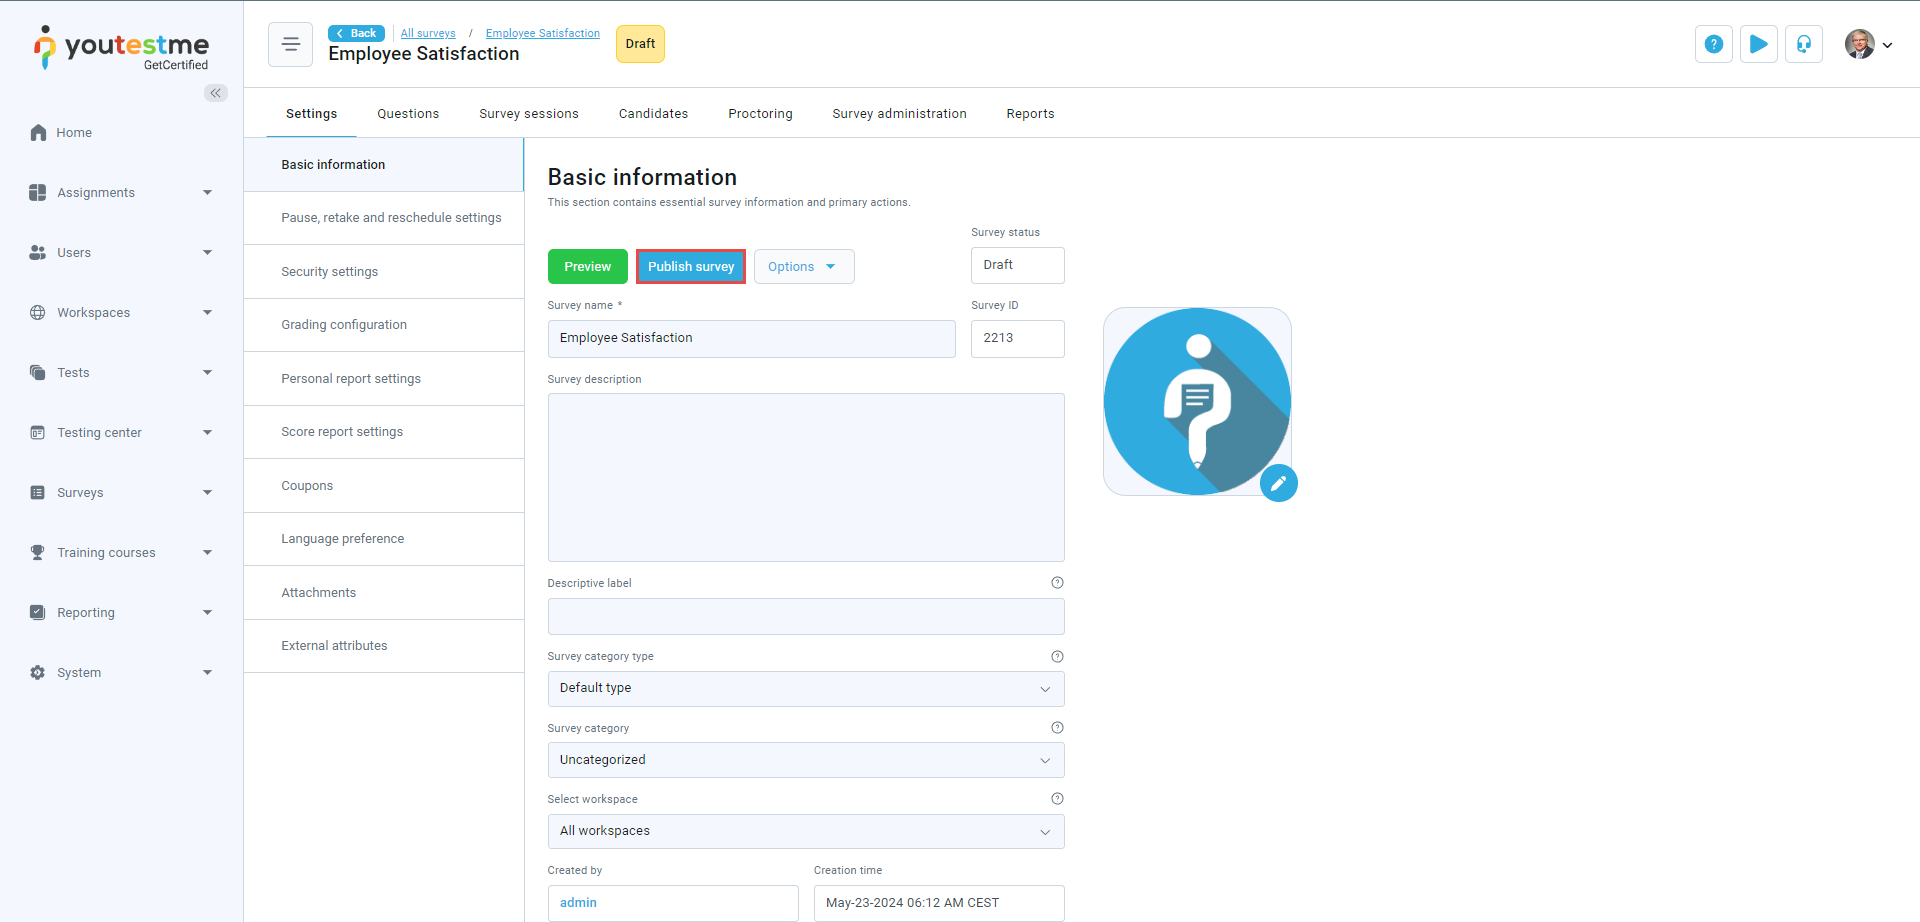
Task: Click the Survey description text area
Action: 806,478
